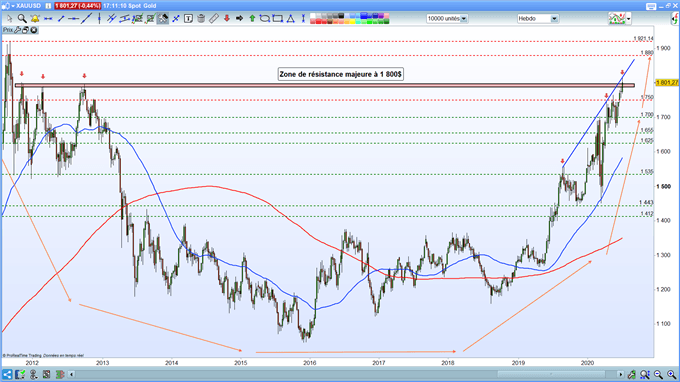Select the rectangle drawing tool
Screen dimensions: 680x382
point(278,19)
